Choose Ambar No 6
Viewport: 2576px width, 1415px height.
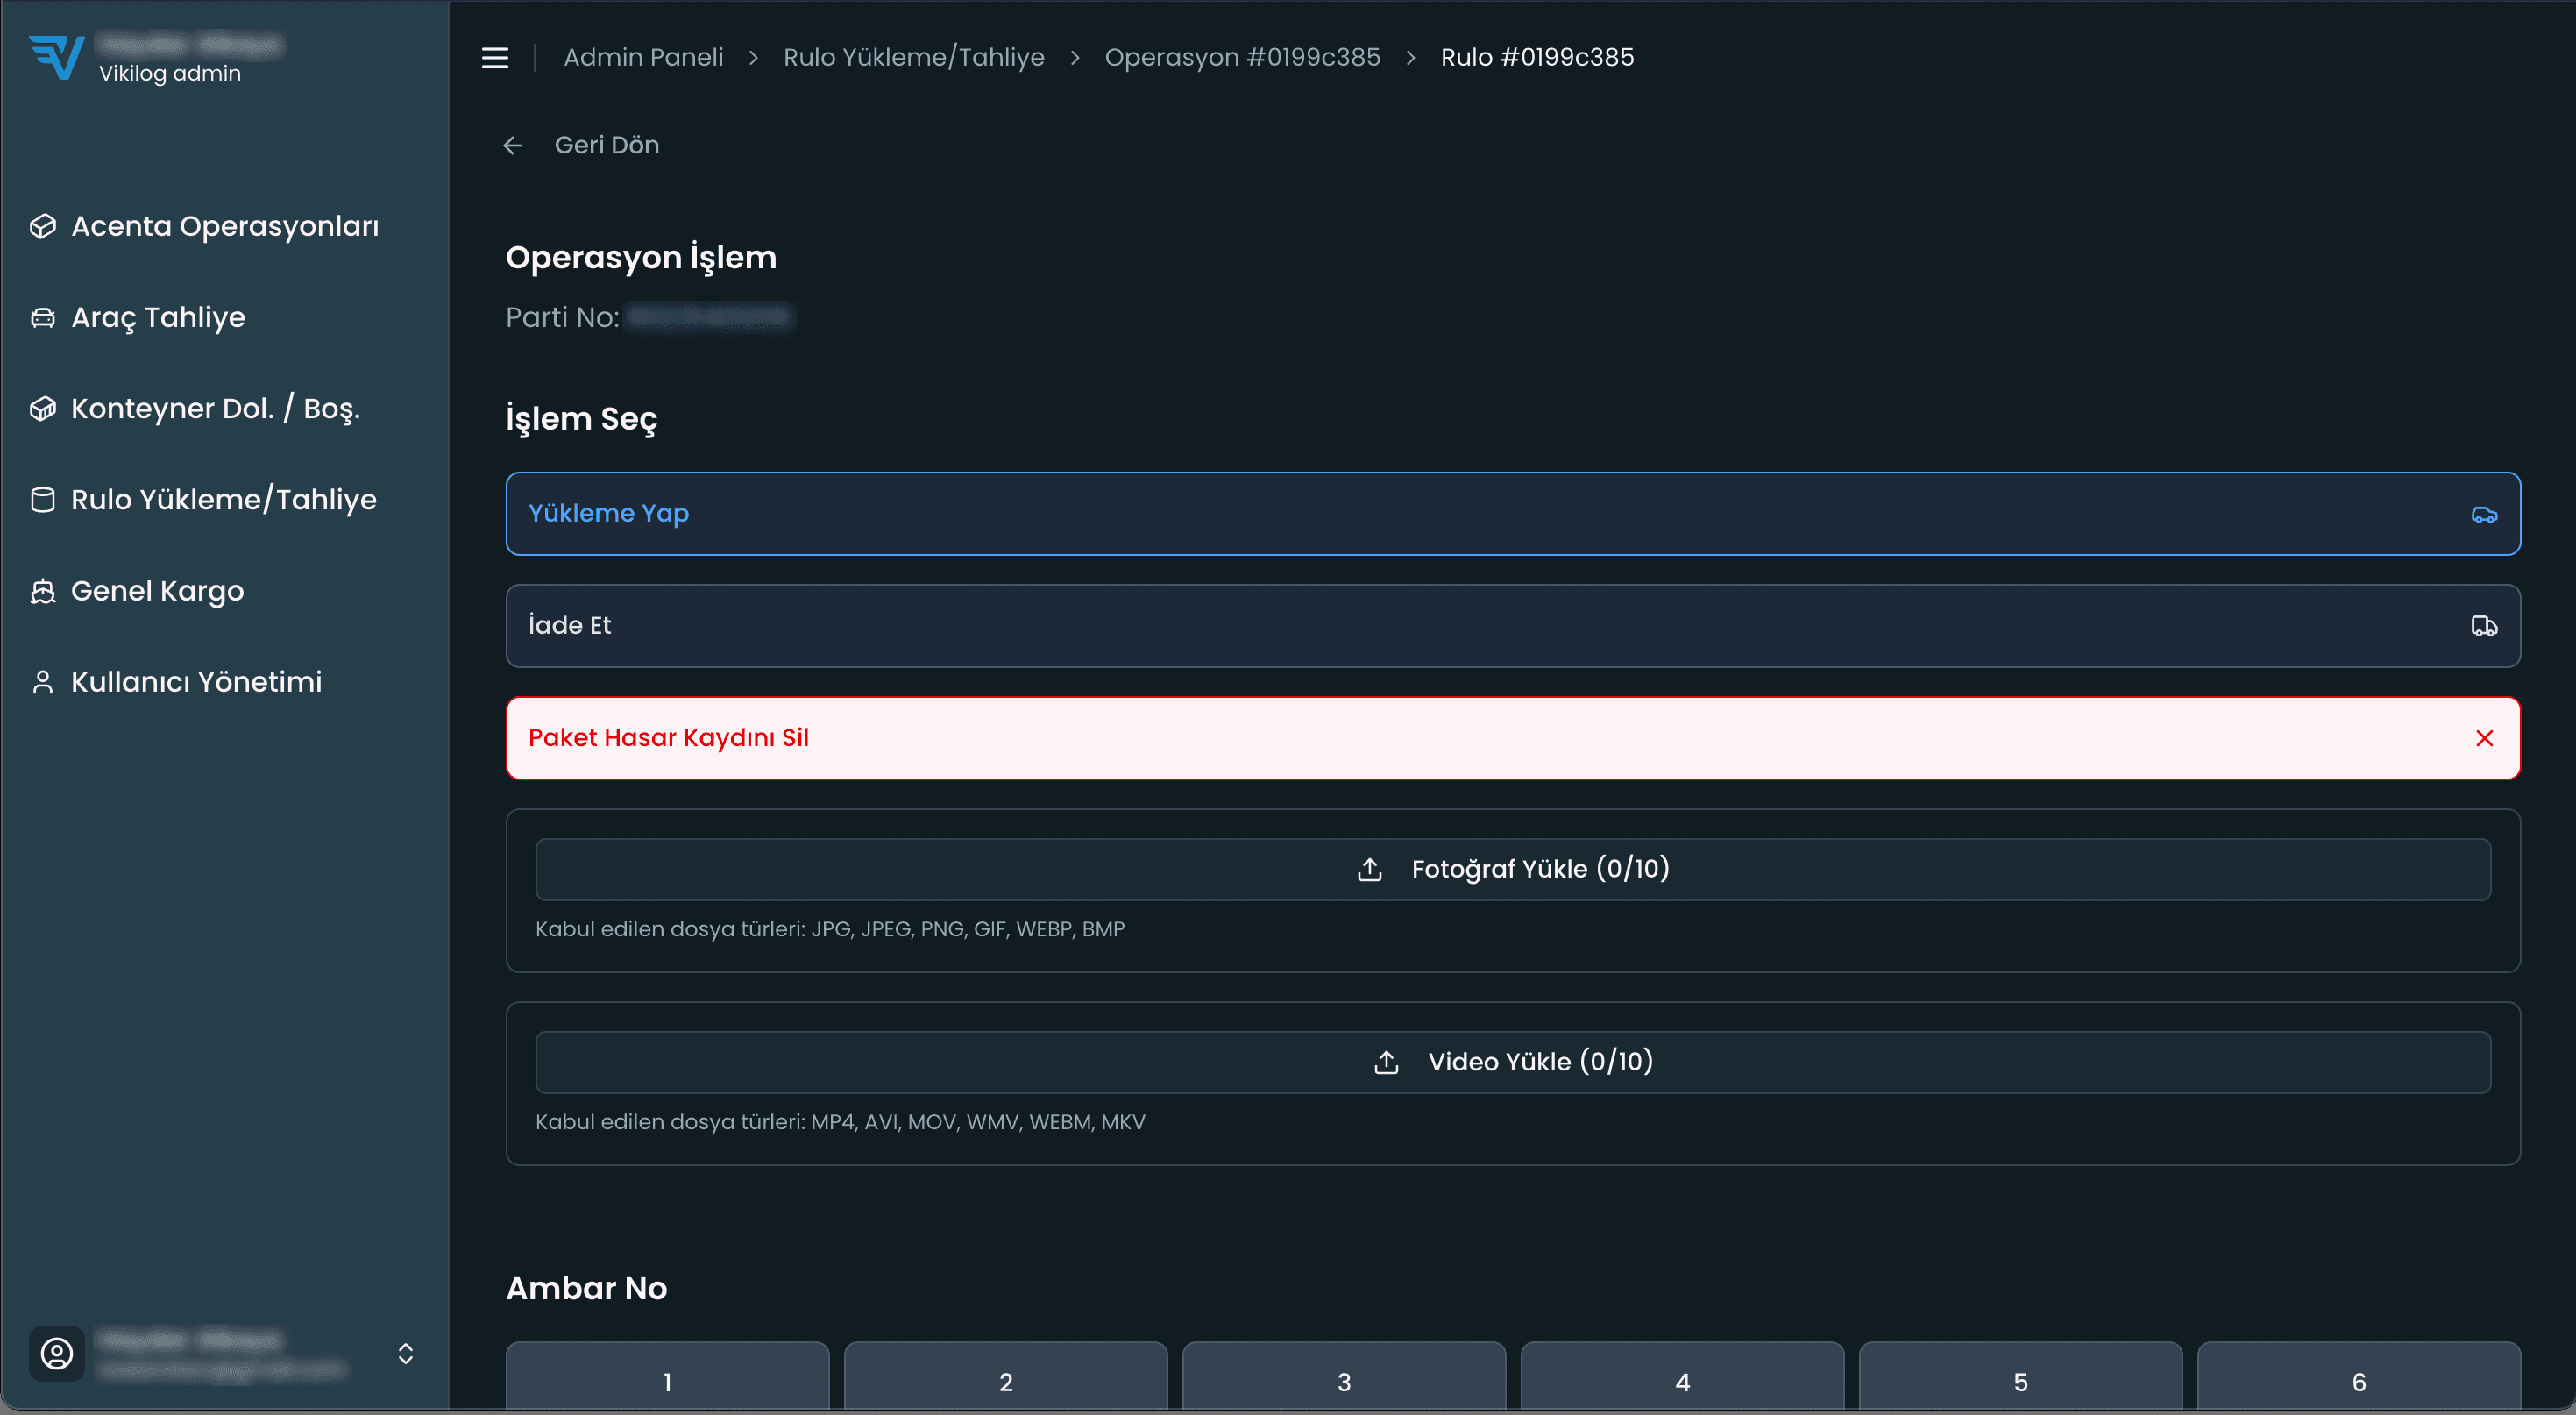(x=2358, y=1380)
